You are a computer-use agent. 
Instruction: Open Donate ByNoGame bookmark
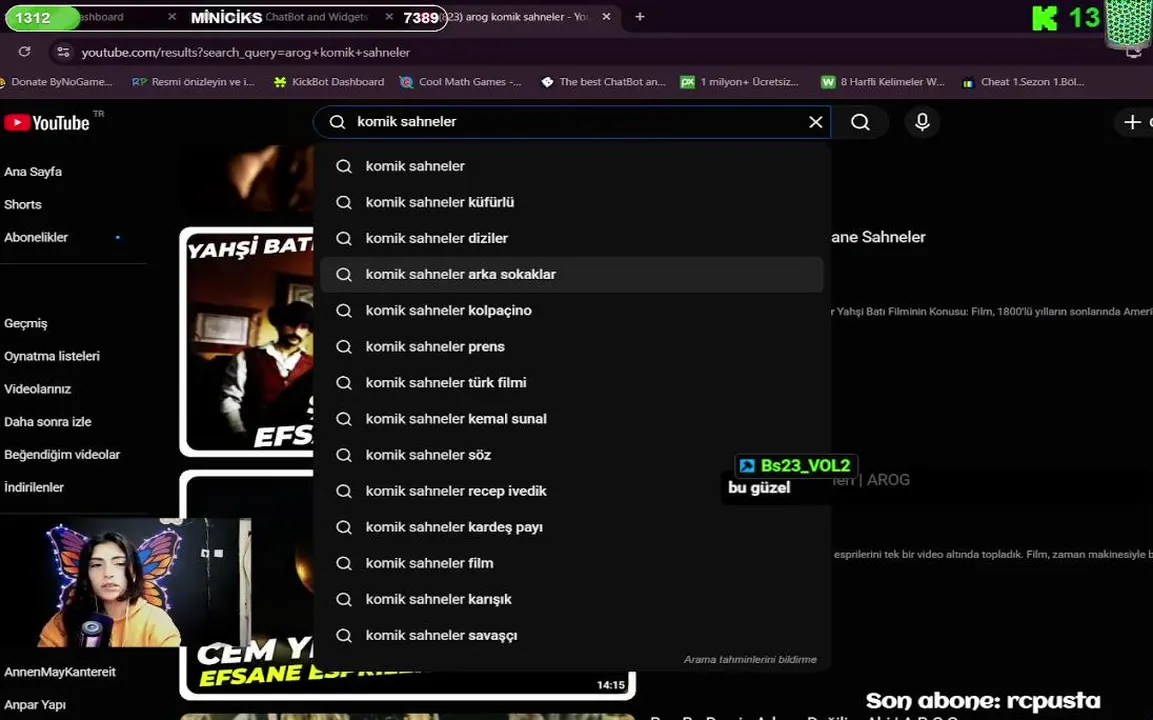pos(57,82)
